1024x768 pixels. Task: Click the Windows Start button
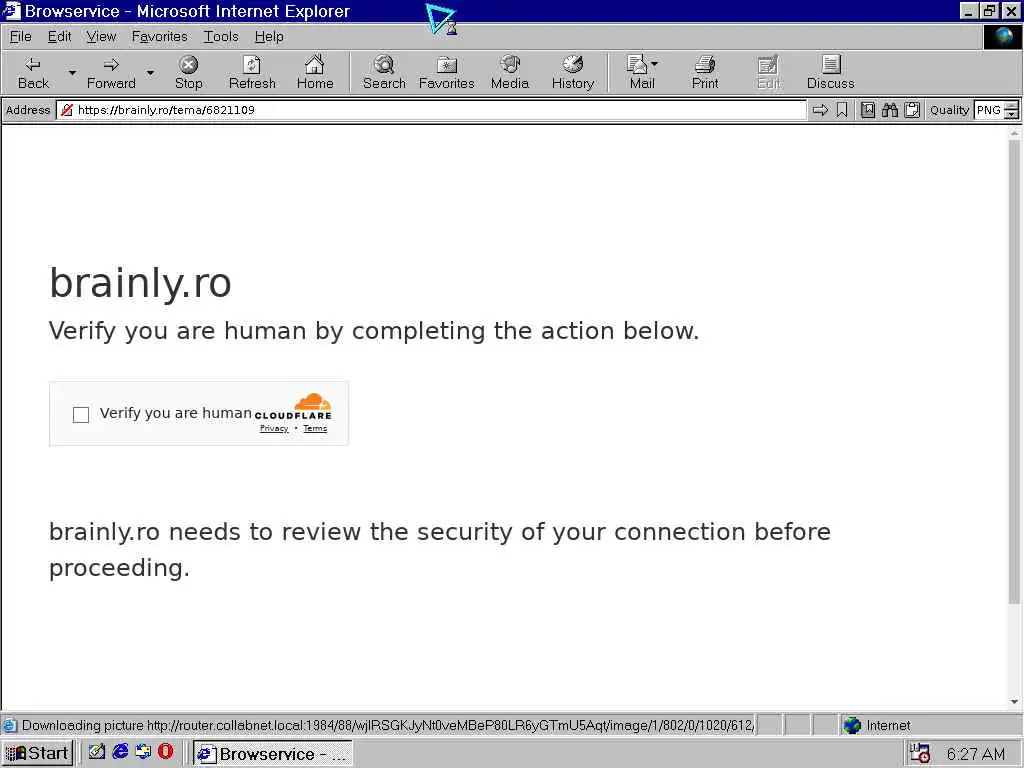pyautogui.click(x=37, y=754)
